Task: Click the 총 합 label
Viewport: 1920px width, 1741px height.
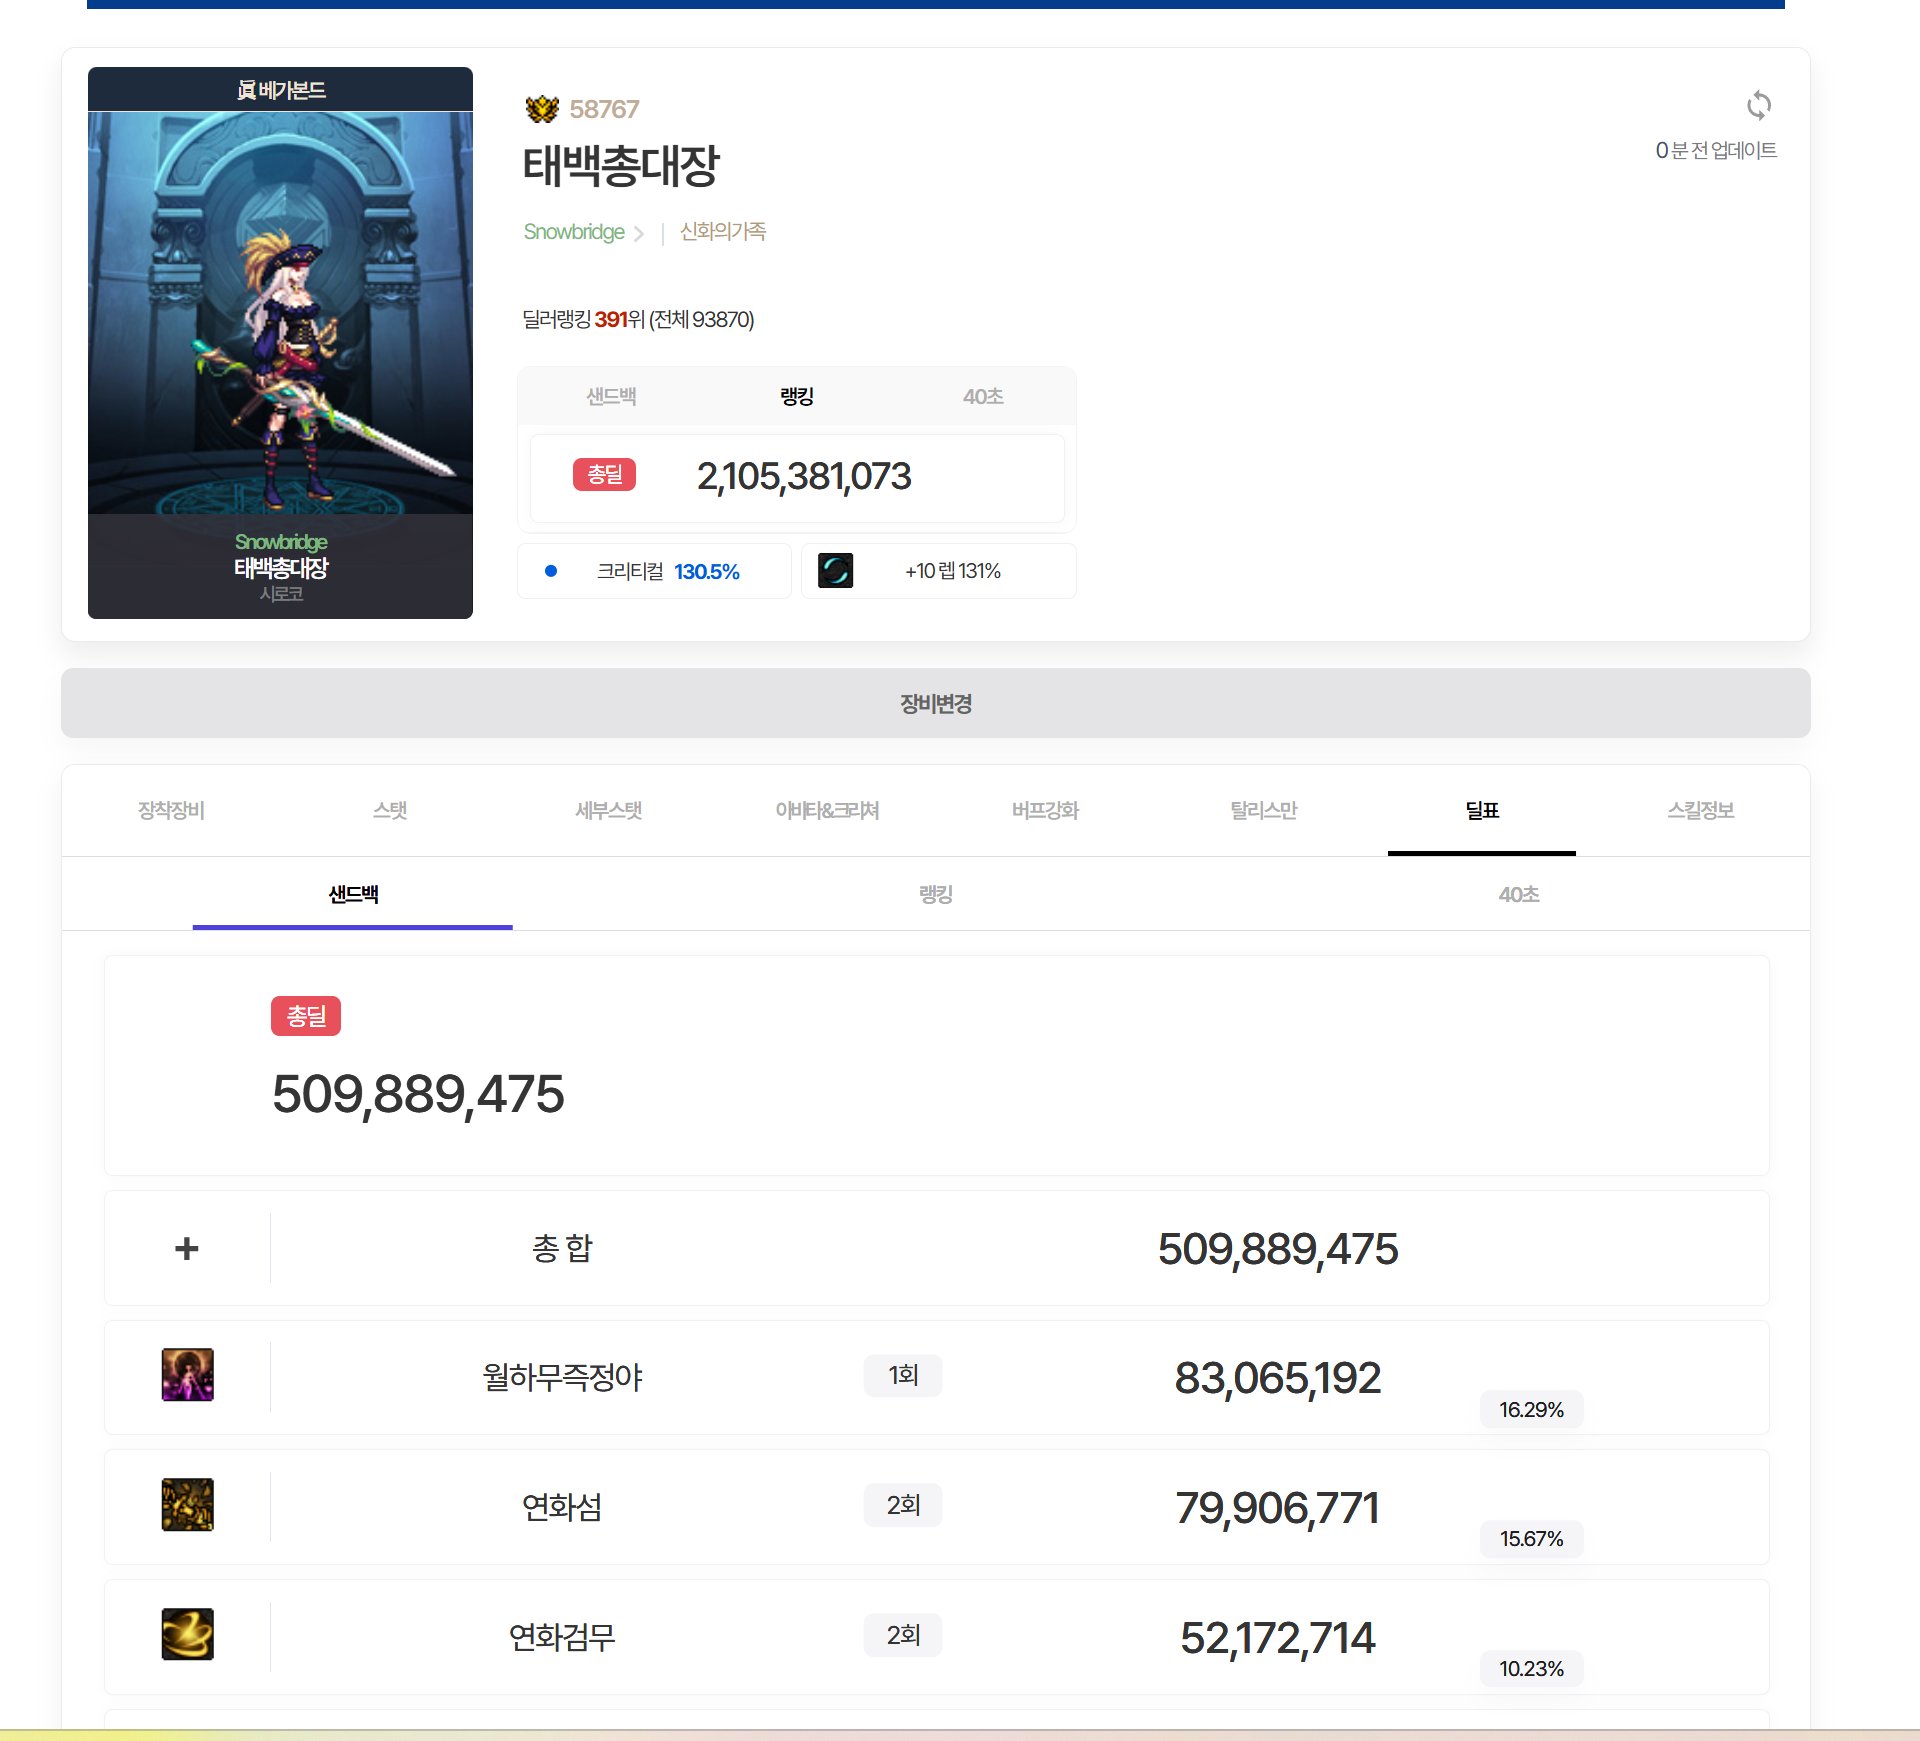Action: point(562,1248)
